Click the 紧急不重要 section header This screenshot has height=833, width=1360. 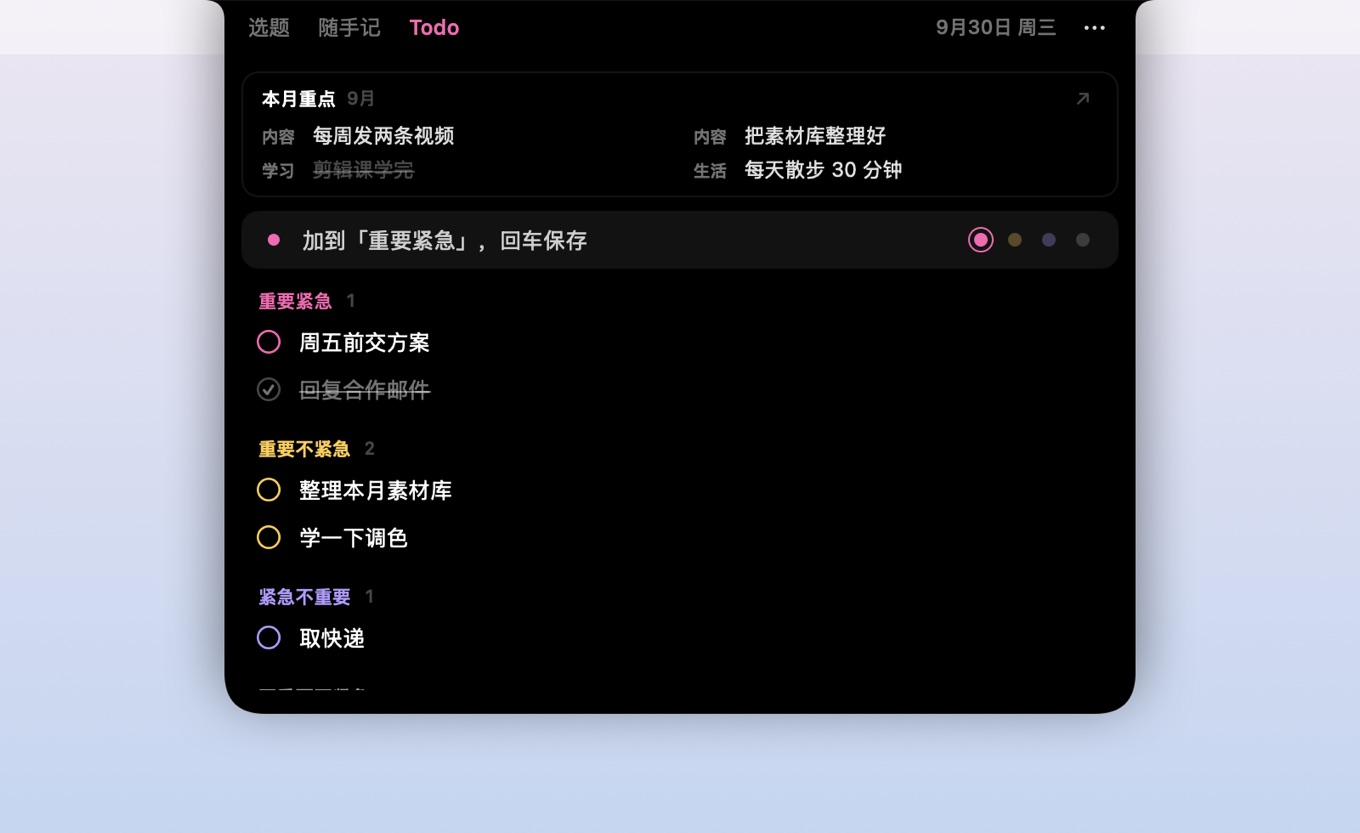pyautogui.click(x=304, y=597)
